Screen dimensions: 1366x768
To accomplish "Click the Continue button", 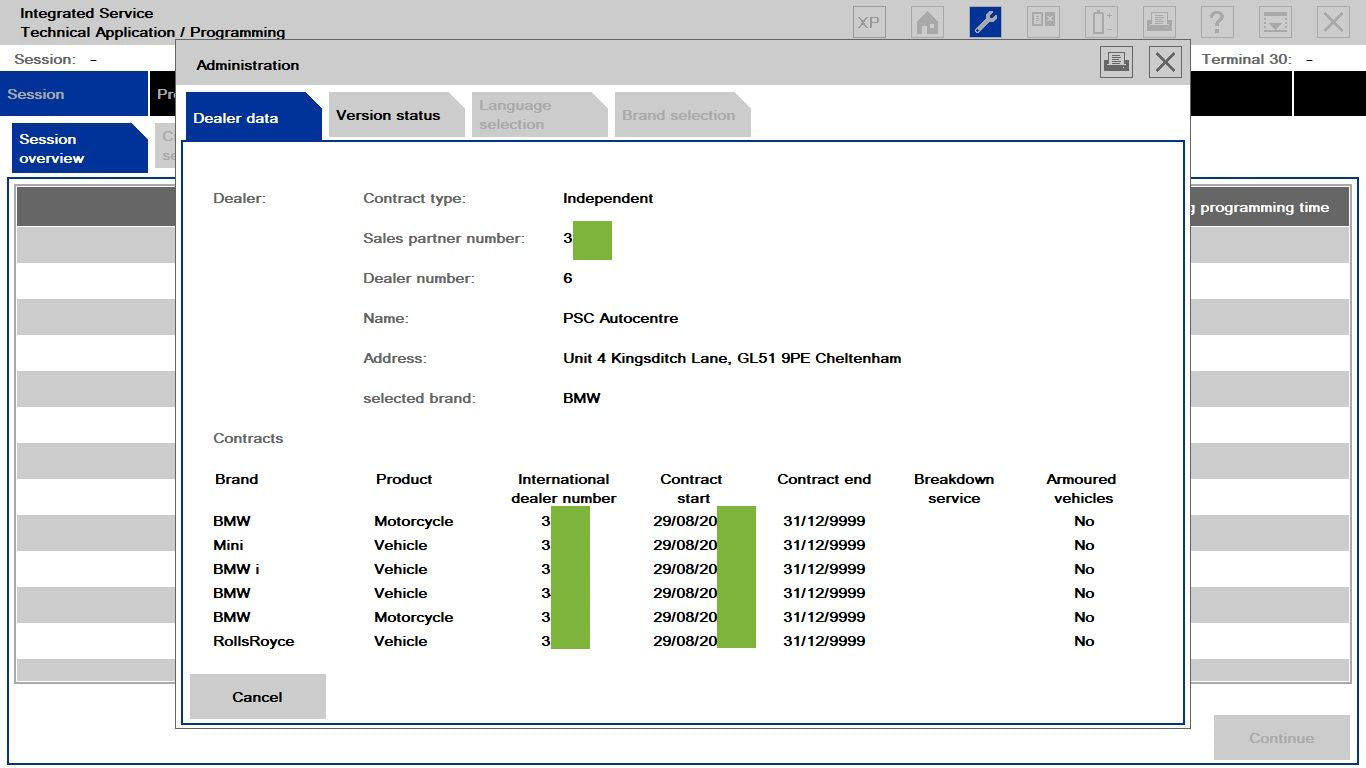I will pos(1281,738).
